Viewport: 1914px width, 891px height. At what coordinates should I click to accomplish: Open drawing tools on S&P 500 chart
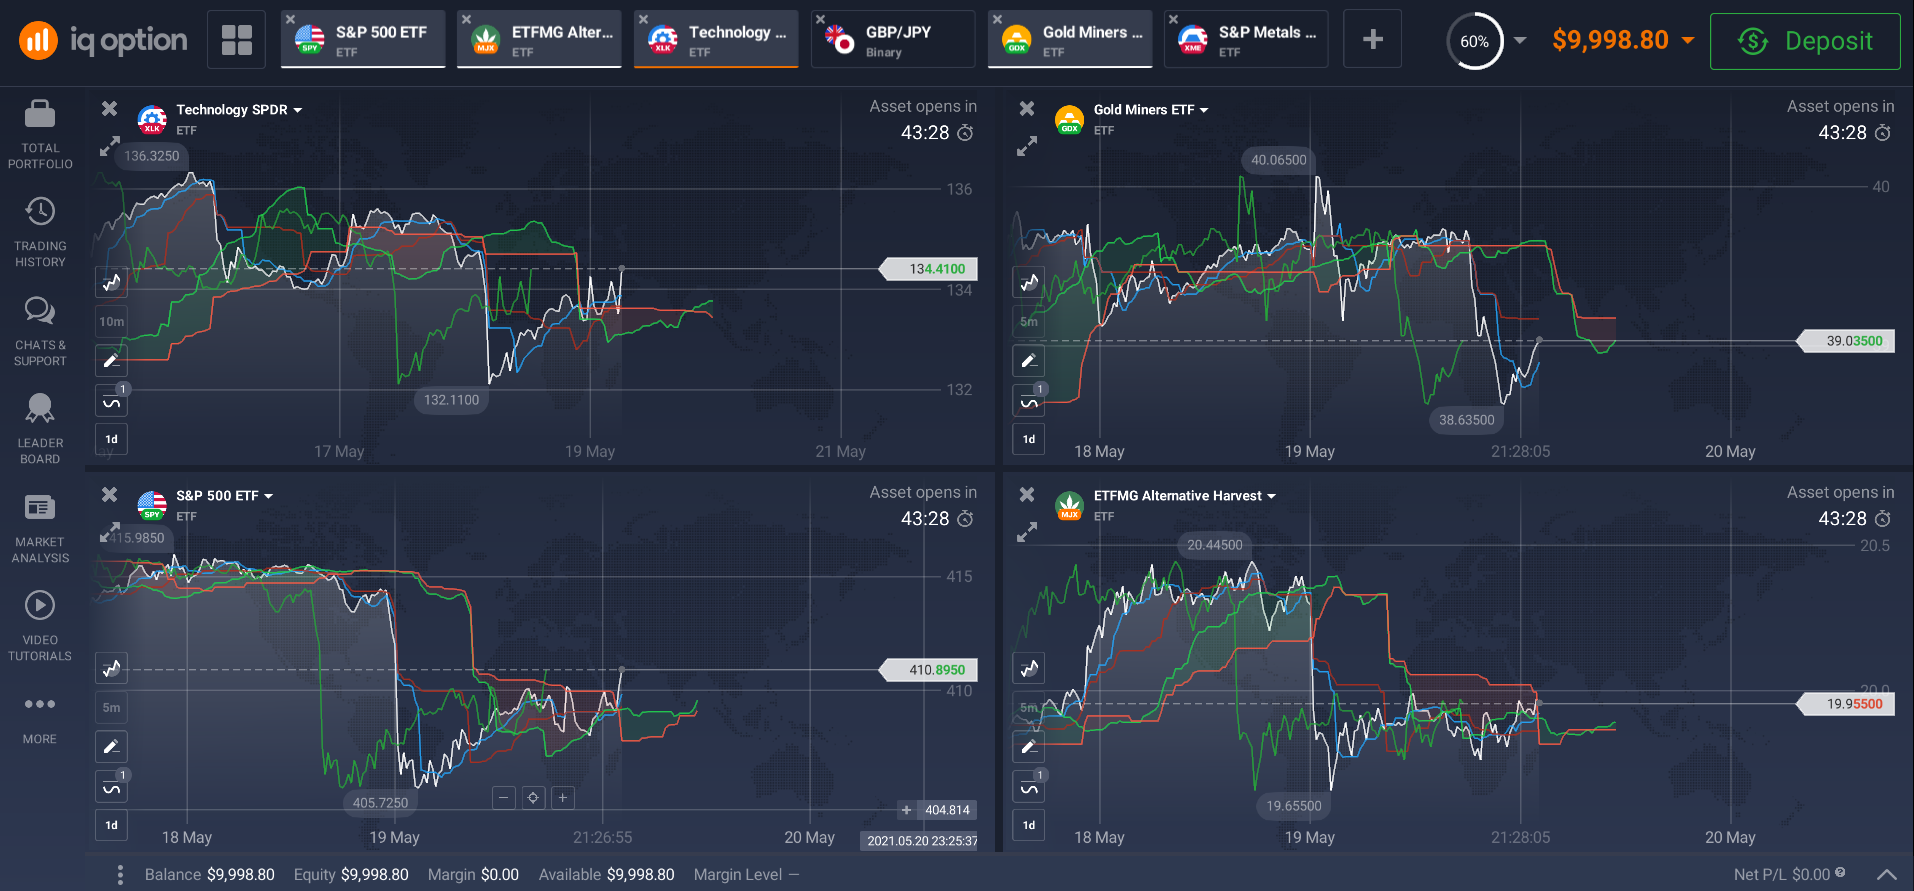(111, 746)
